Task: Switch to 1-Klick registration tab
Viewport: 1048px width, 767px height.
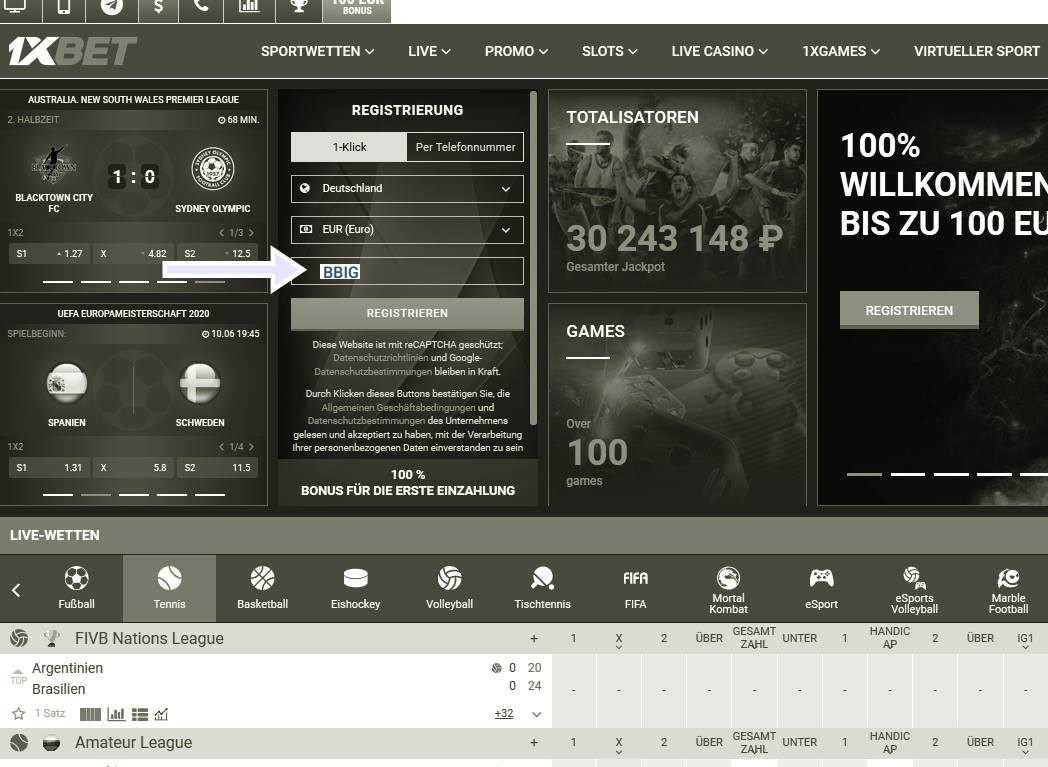Action: (349, 147)
